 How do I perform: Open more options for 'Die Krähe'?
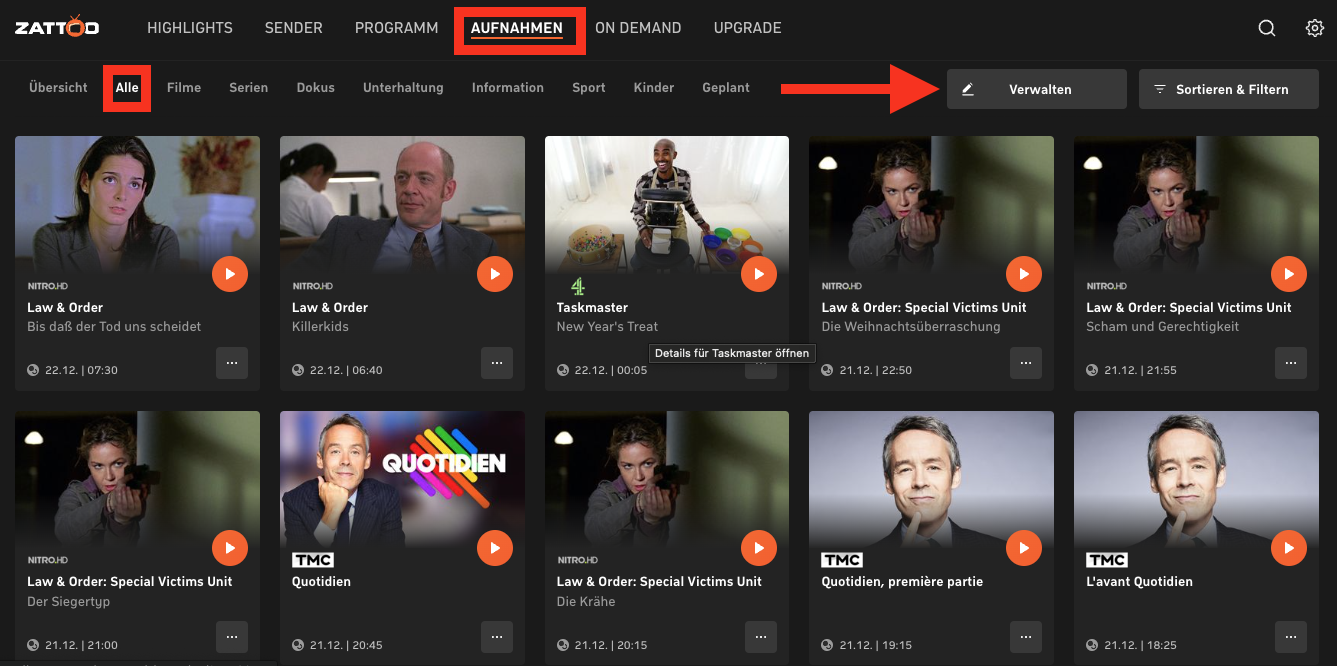pos(761,637)
